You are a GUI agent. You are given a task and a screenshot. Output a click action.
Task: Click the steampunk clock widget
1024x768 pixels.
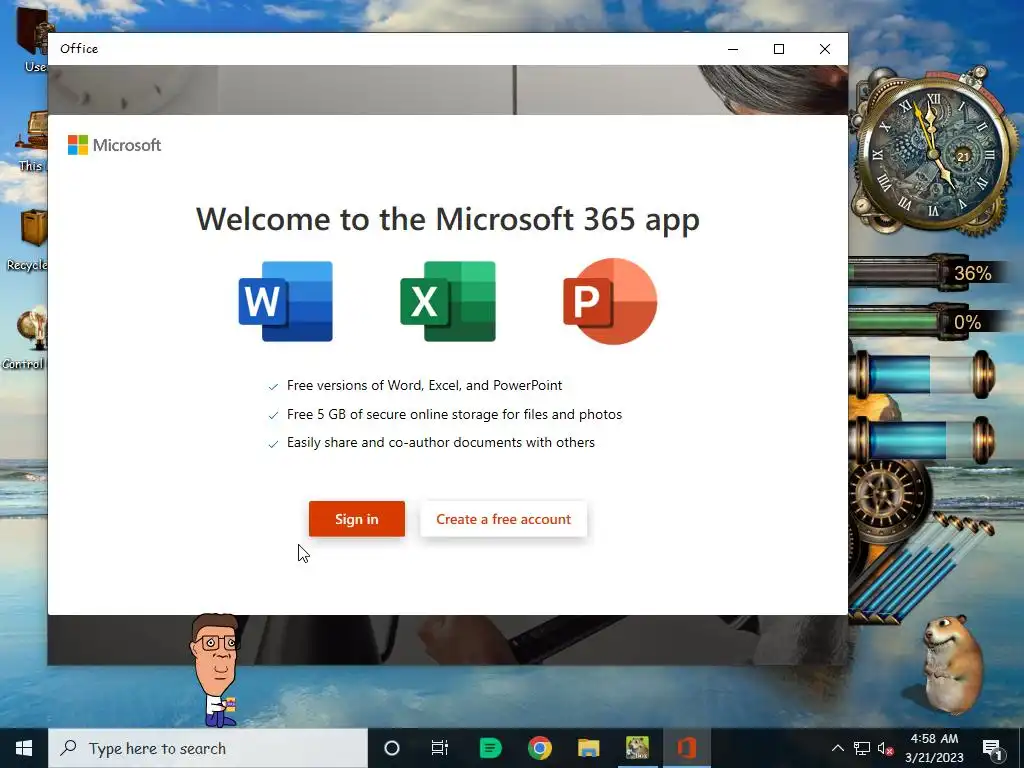click(x=934, y=152)
